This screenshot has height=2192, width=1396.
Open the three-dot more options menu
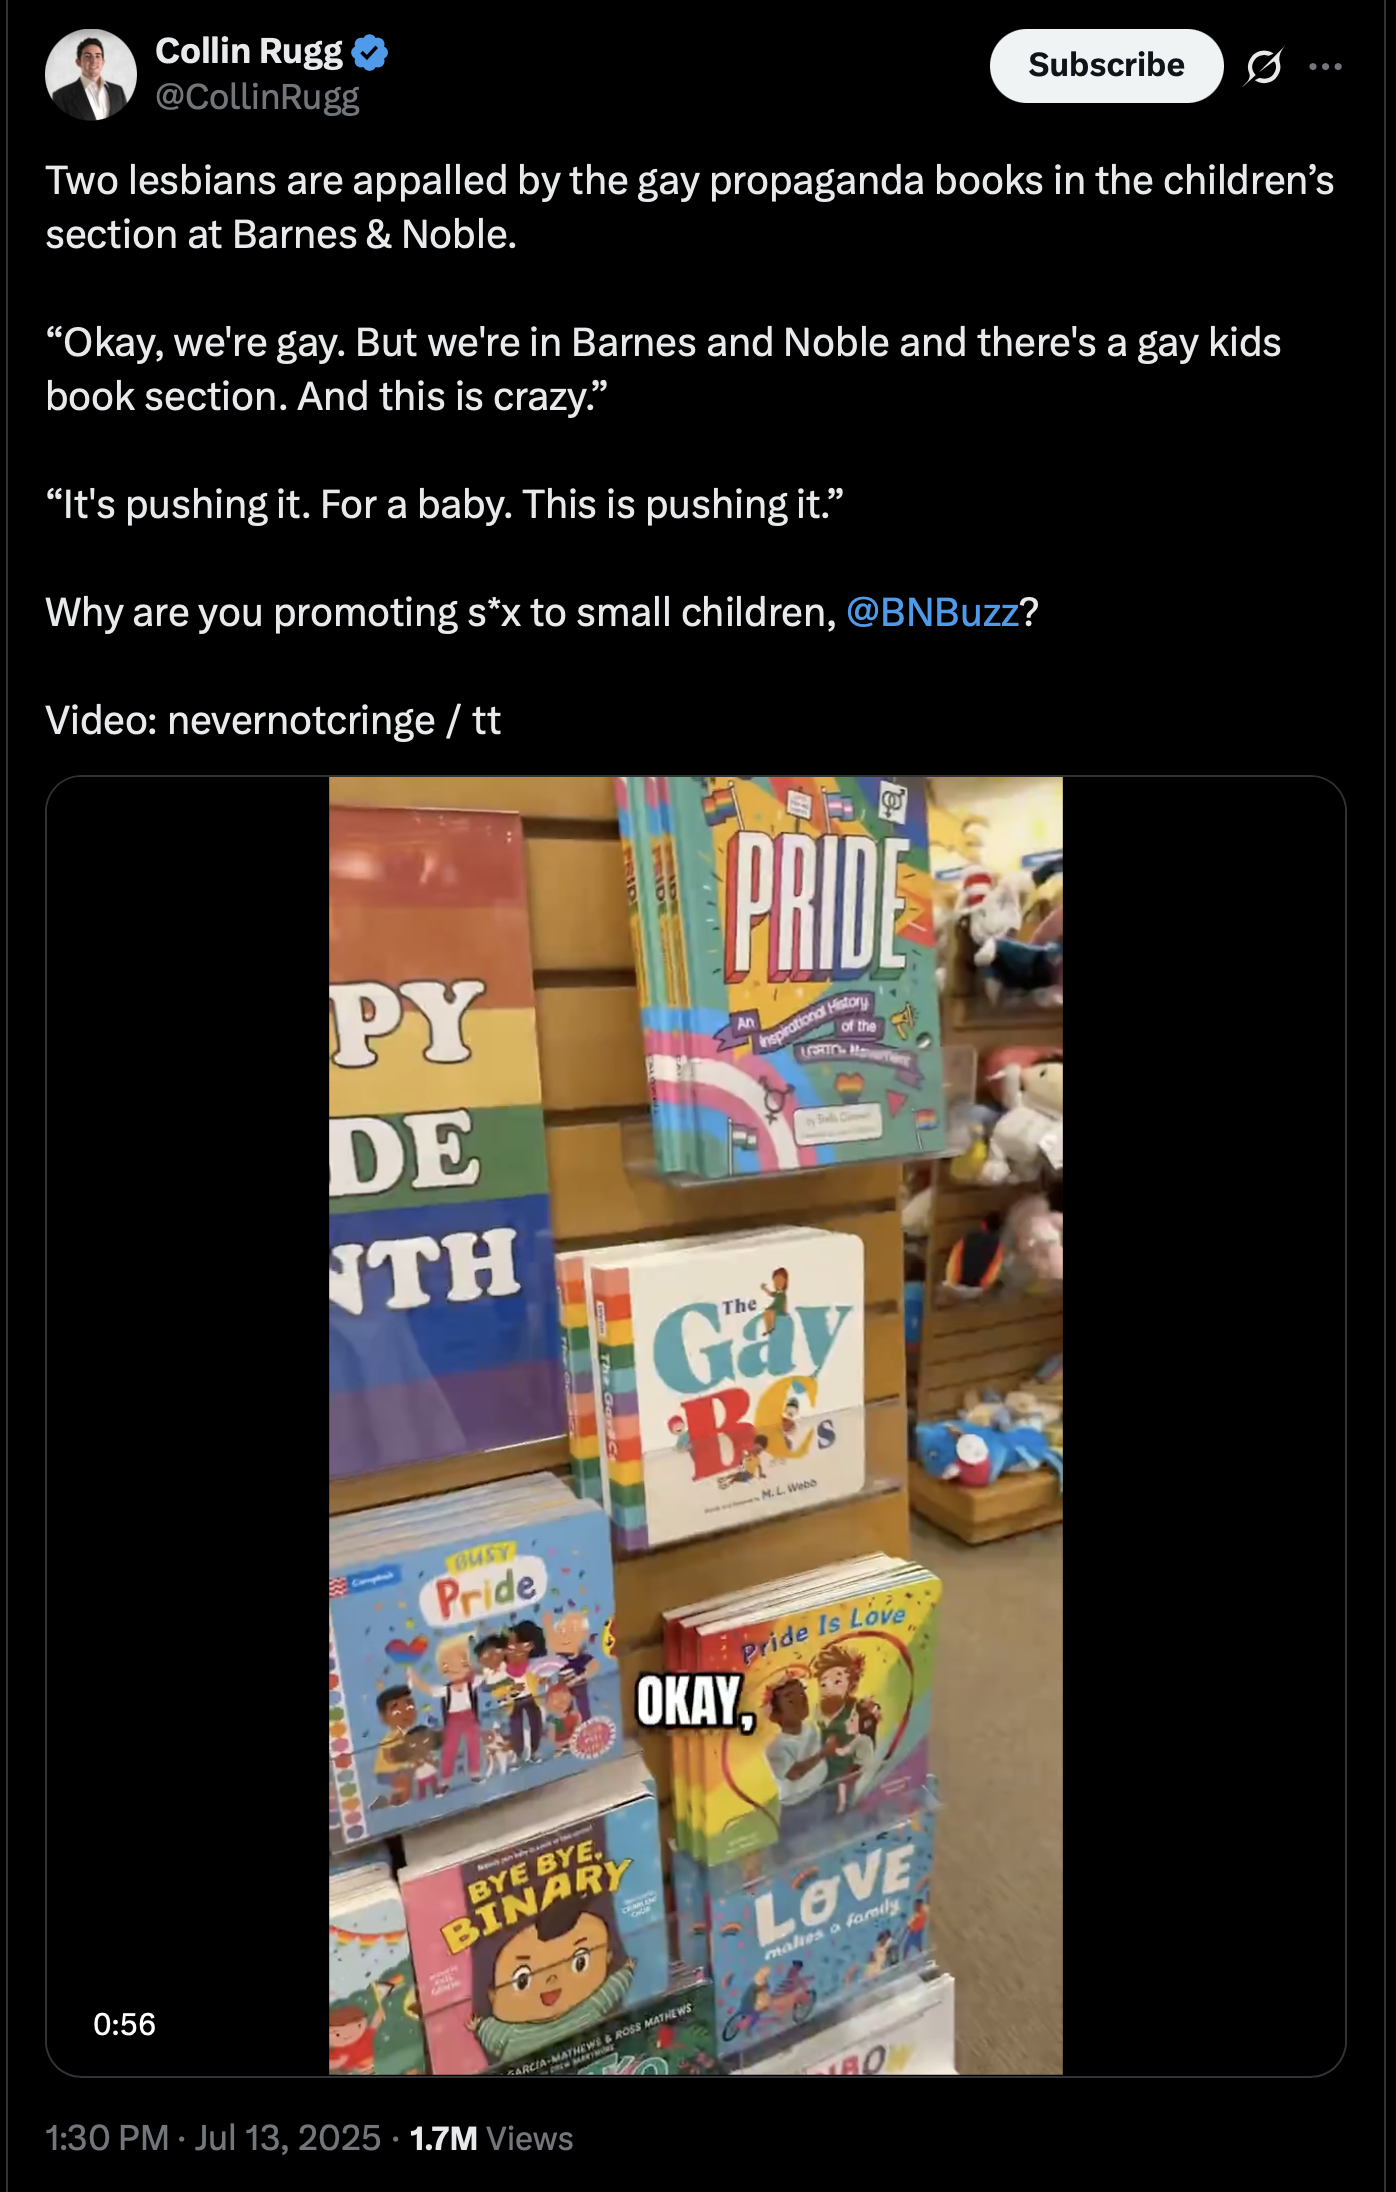(1325, 67)
